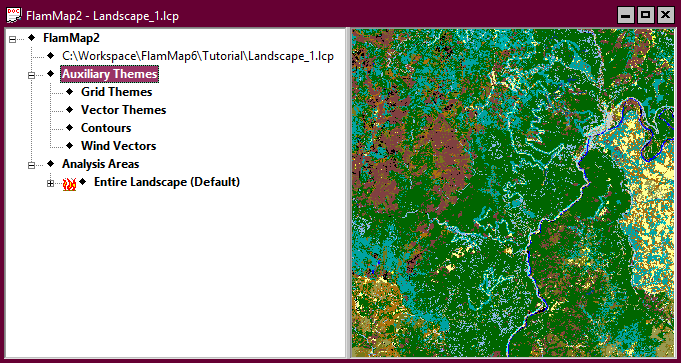This screenshot has height=363, width=681.
Task: Click the diamond bullet beside Grid Themes
Action: (x=69, y=92)
